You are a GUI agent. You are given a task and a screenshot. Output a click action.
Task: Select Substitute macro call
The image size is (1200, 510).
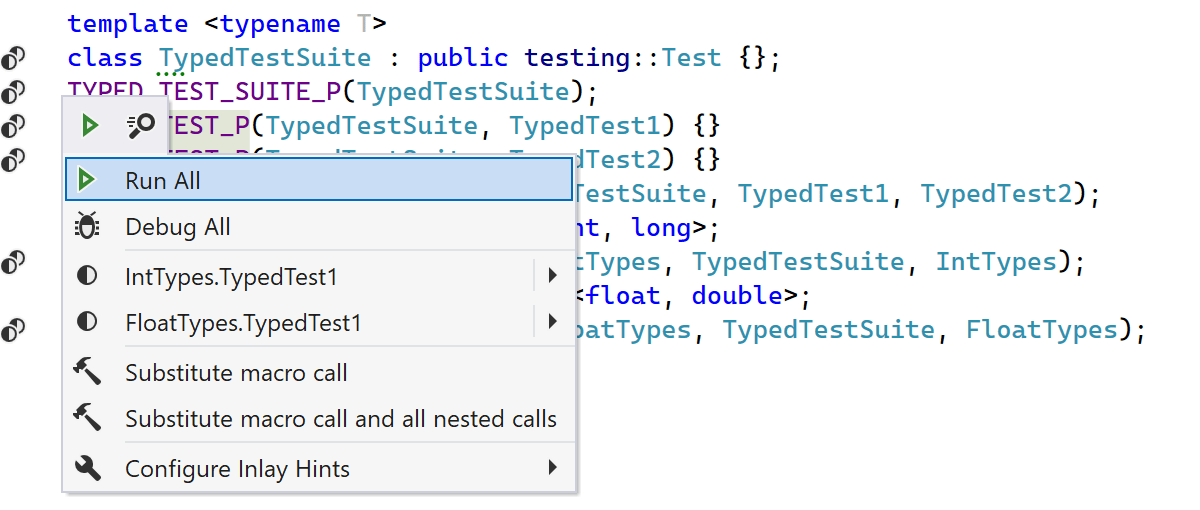(236, 373)
